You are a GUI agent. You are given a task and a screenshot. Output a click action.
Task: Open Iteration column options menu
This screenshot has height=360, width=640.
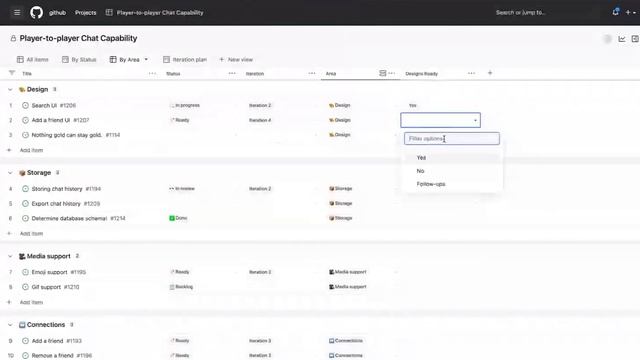pyautogui.click(x=311, y=73)
